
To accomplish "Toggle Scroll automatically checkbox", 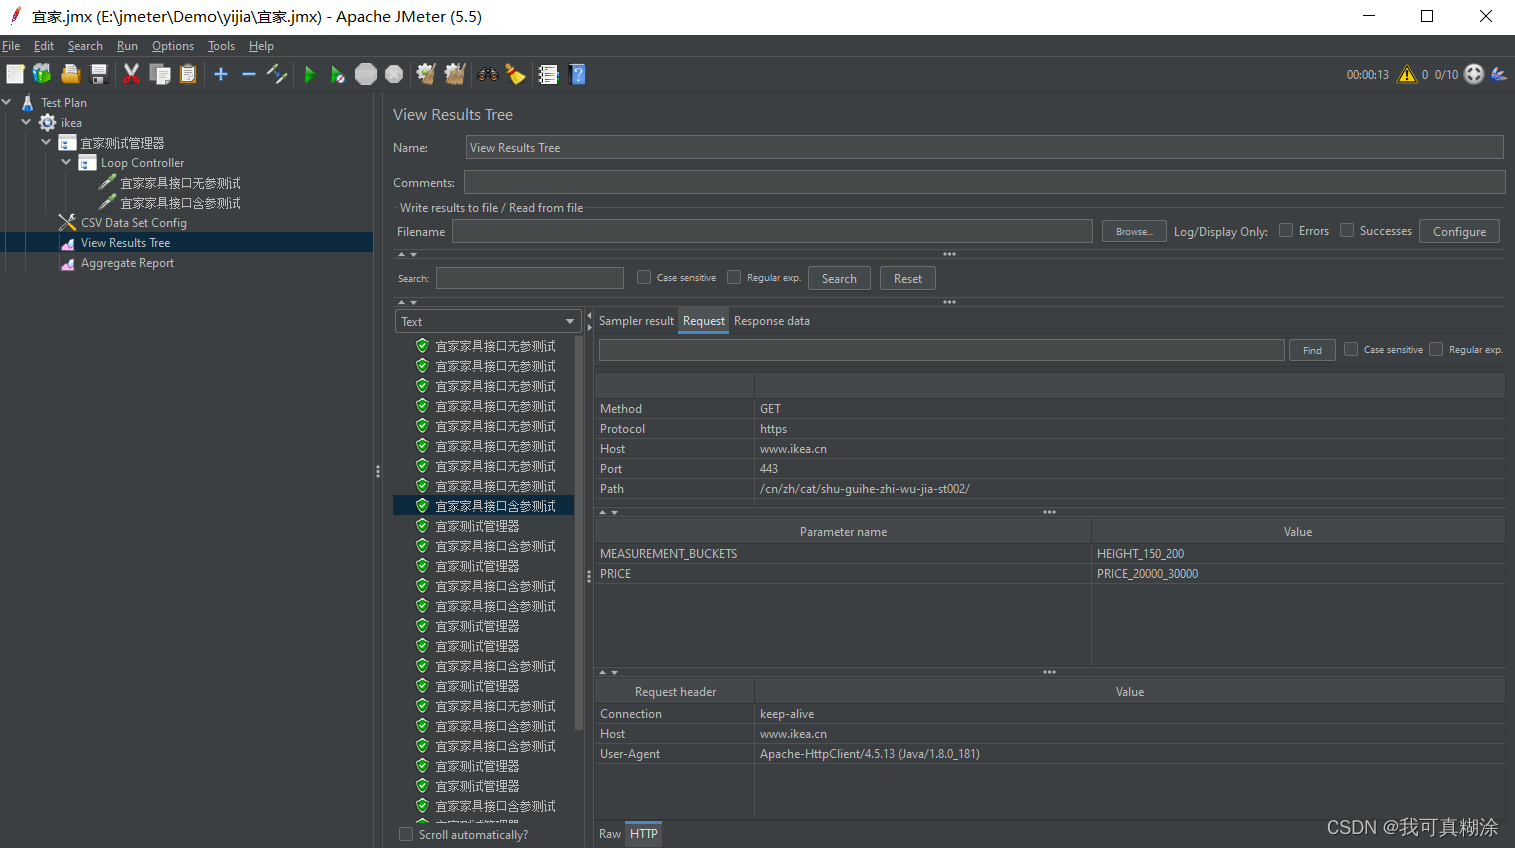I will pos(406,834).
